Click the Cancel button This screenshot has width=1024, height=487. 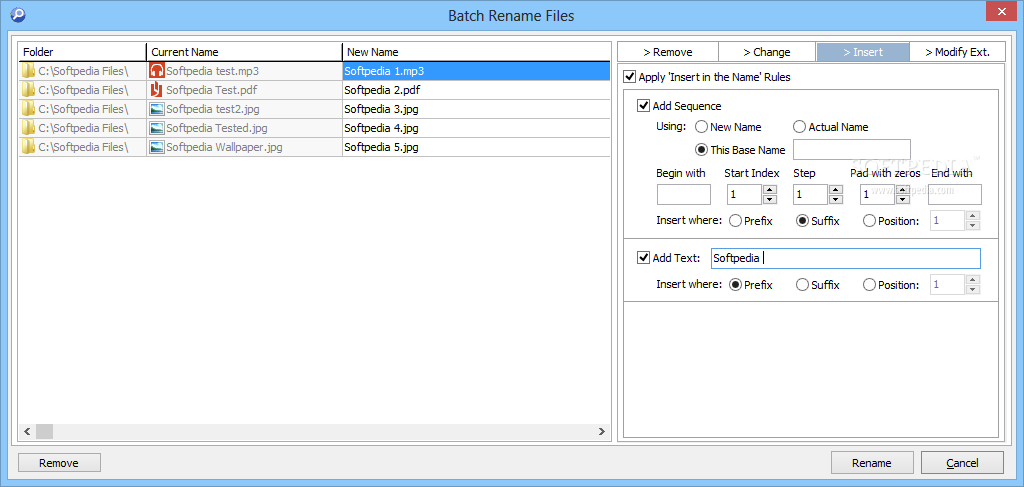(x=962, y=463)
